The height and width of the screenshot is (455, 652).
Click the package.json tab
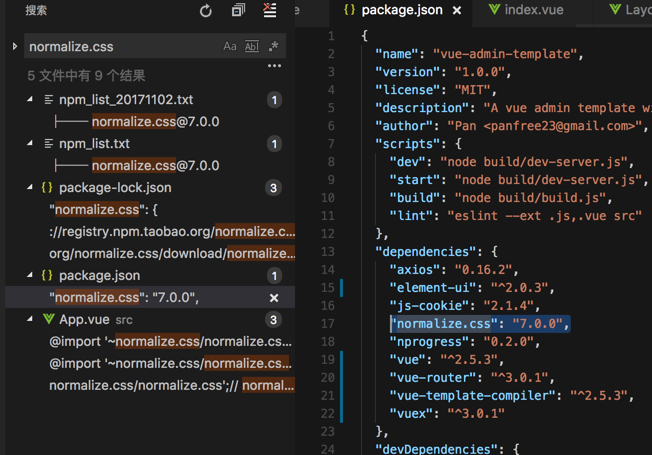tap(401, 10)
